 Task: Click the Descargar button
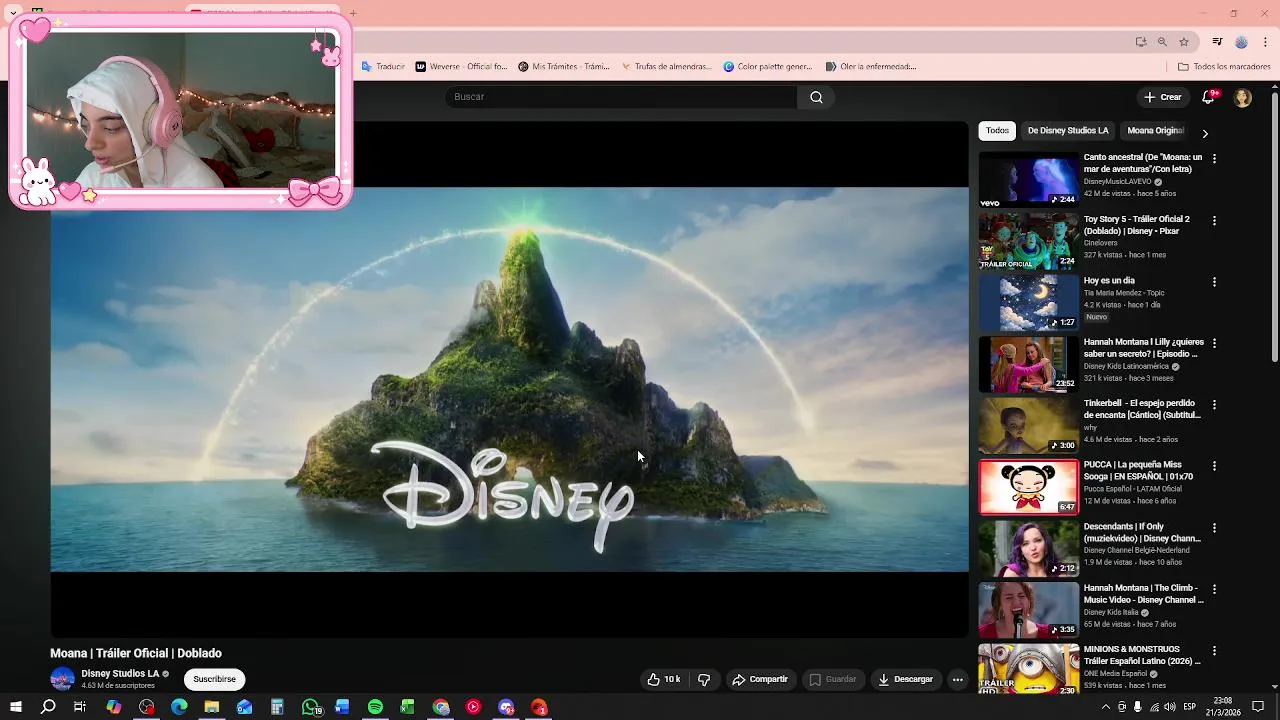pyautogui.click(x=905, y=679)
